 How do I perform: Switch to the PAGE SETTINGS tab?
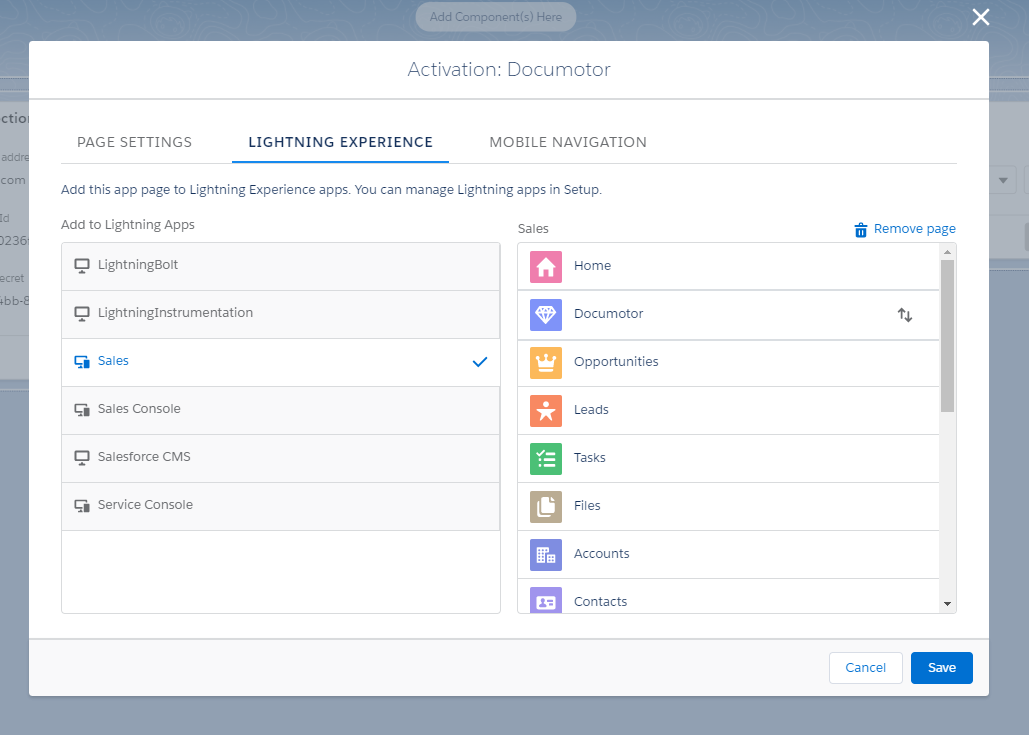coord(134,142)
